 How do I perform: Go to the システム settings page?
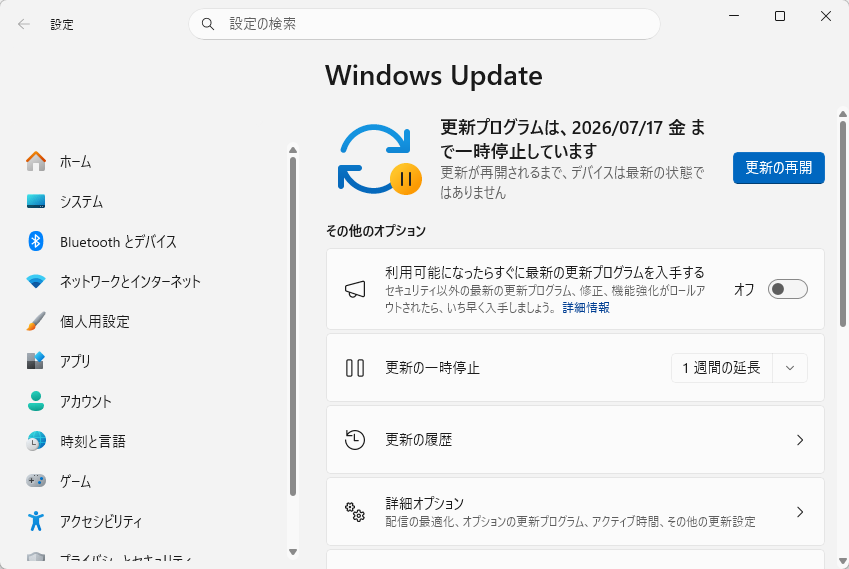pos(153,201)
